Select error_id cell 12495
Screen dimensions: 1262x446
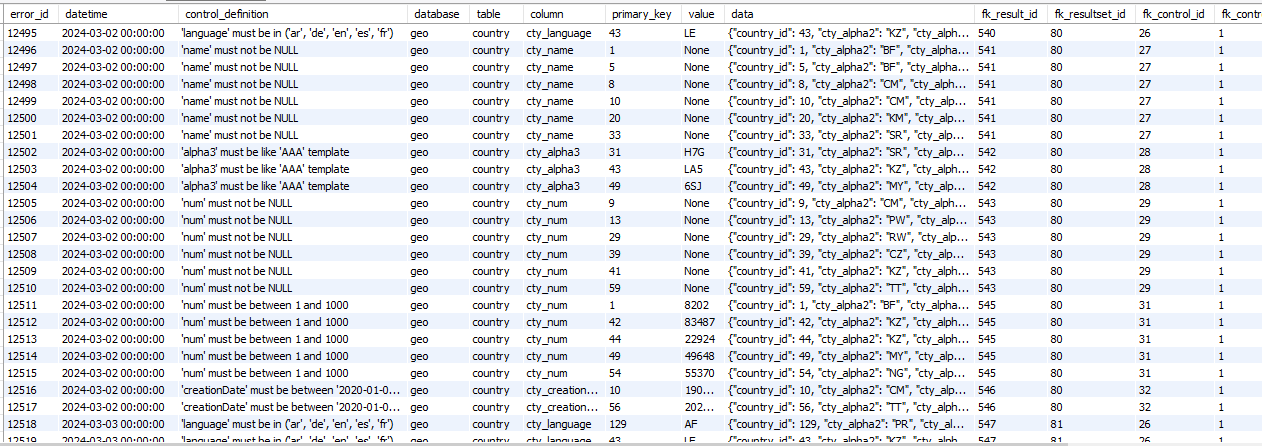(22, 33)
